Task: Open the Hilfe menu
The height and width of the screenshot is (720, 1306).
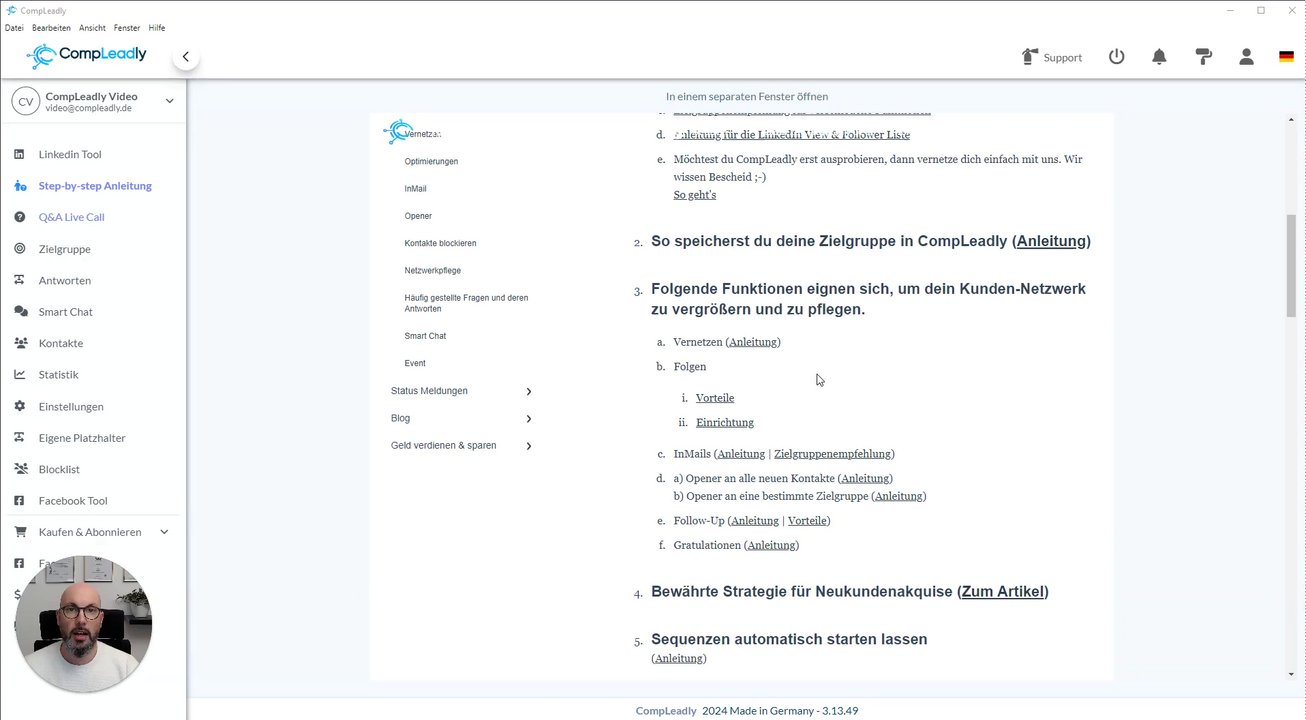Action: pyautogui.click(x=157, y=28)
